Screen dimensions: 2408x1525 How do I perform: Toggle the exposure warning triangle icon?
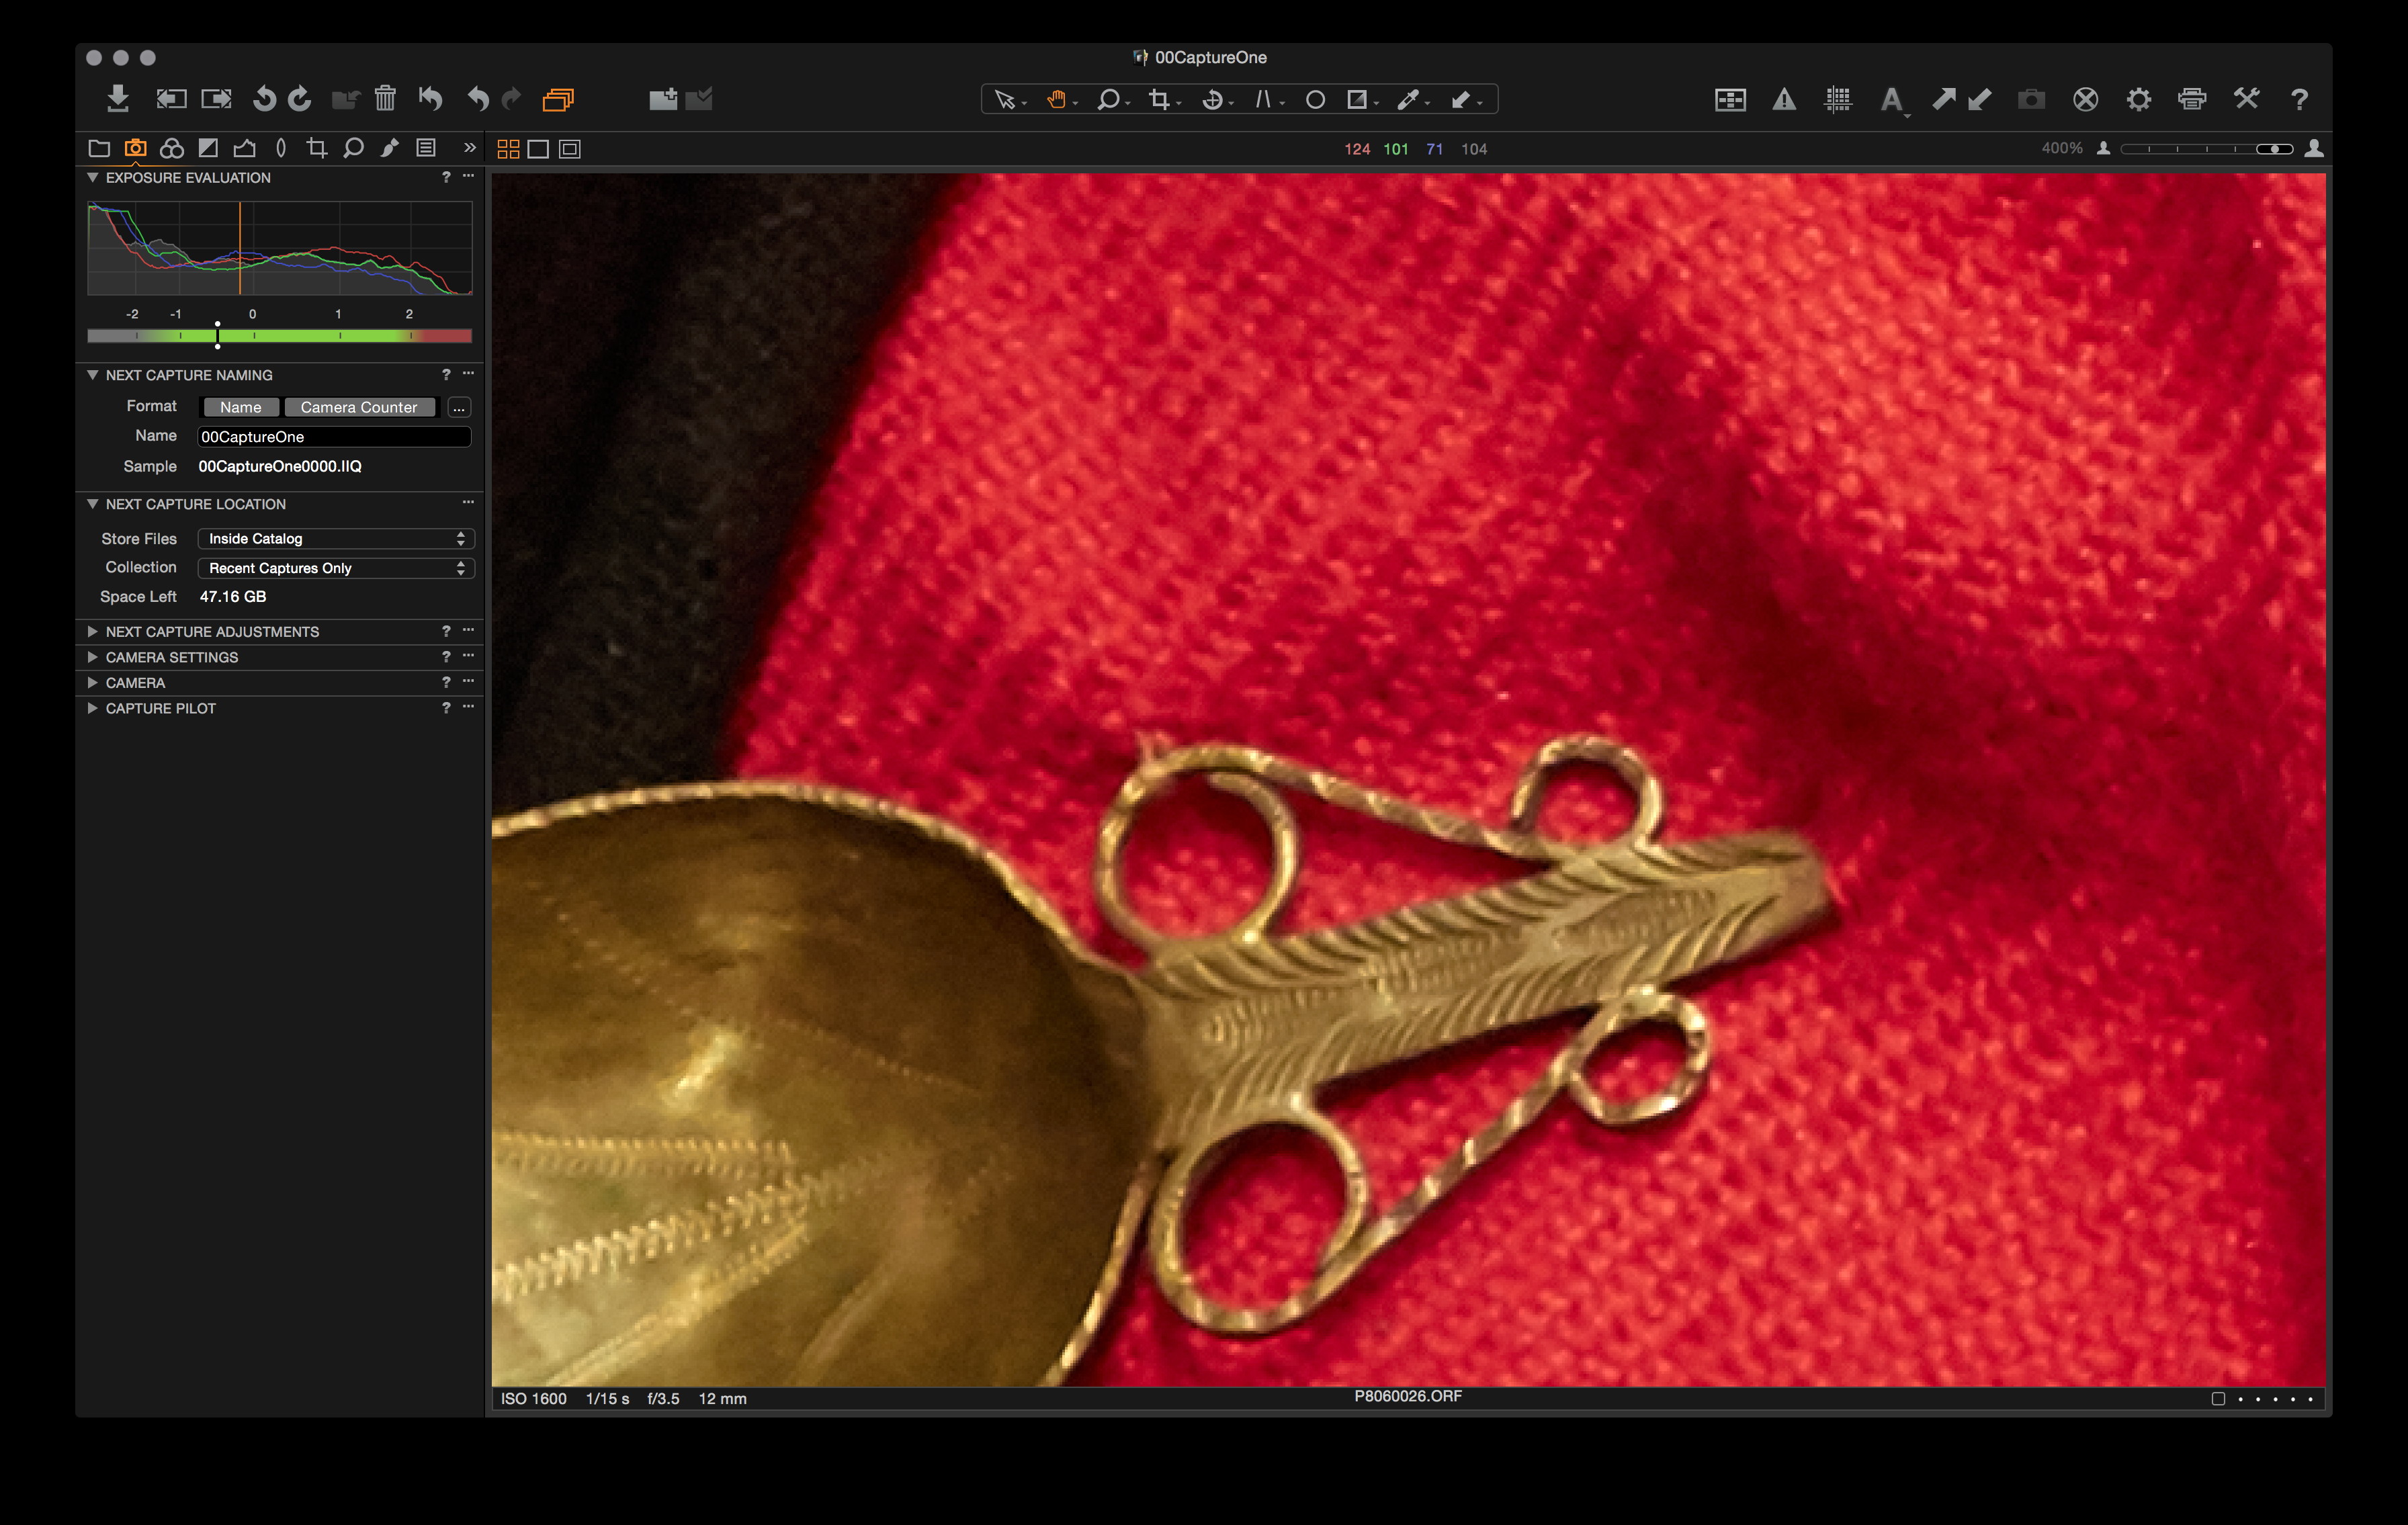click(x=1784, y=99)
